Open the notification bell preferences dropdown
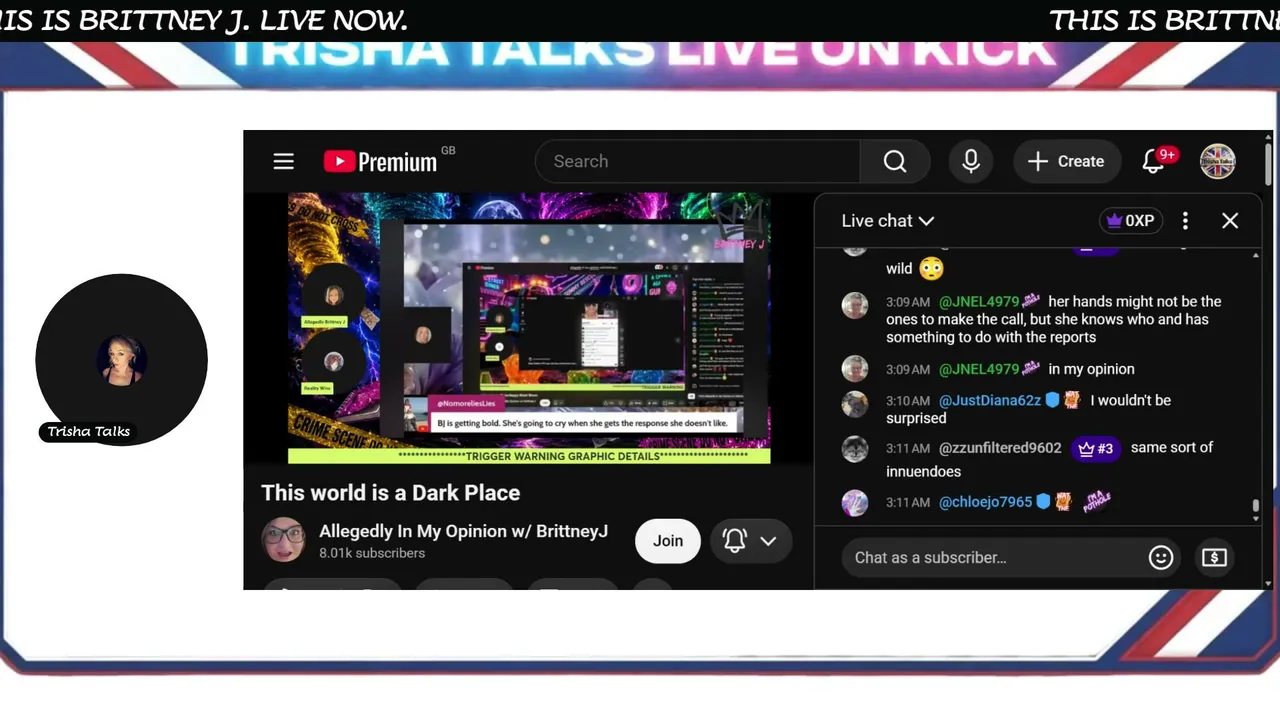 pos(751,541)
